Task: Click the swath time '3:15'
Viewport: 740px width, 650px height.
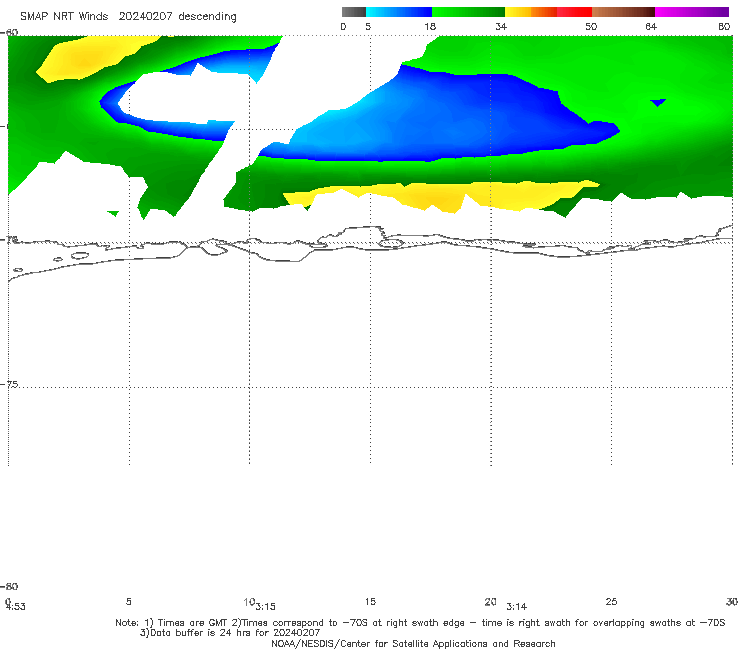Action: [x=266, y=607]
